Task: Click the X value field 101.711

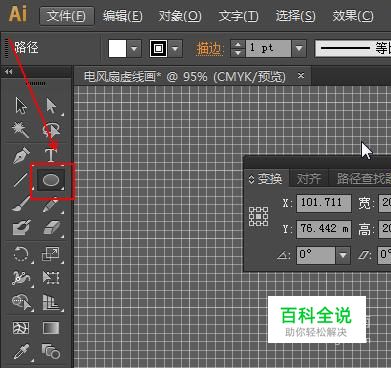Action: coord(324,203)
